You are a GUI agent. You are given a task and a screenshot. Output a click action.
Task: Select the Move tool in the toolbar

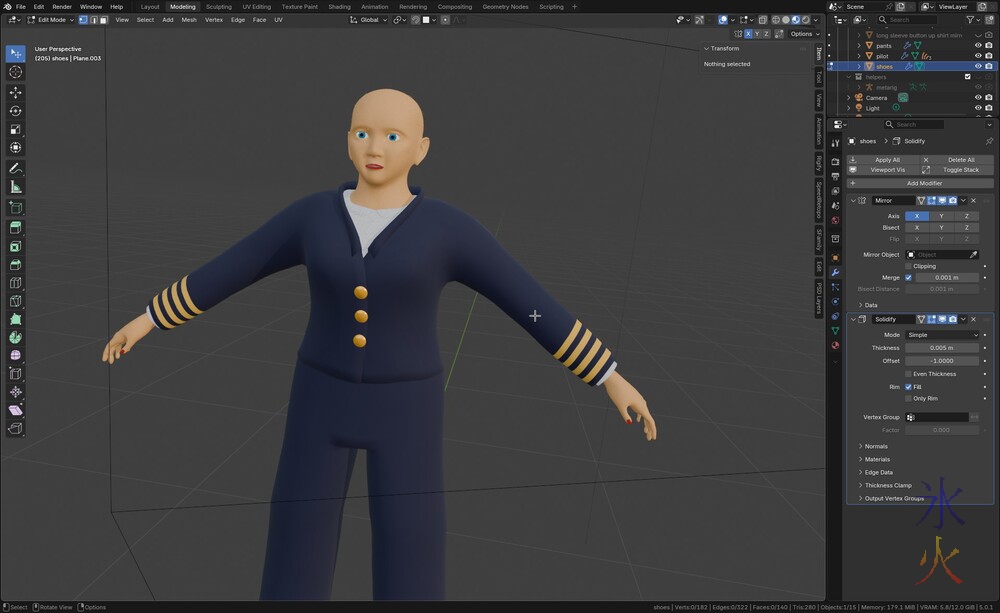16,92
